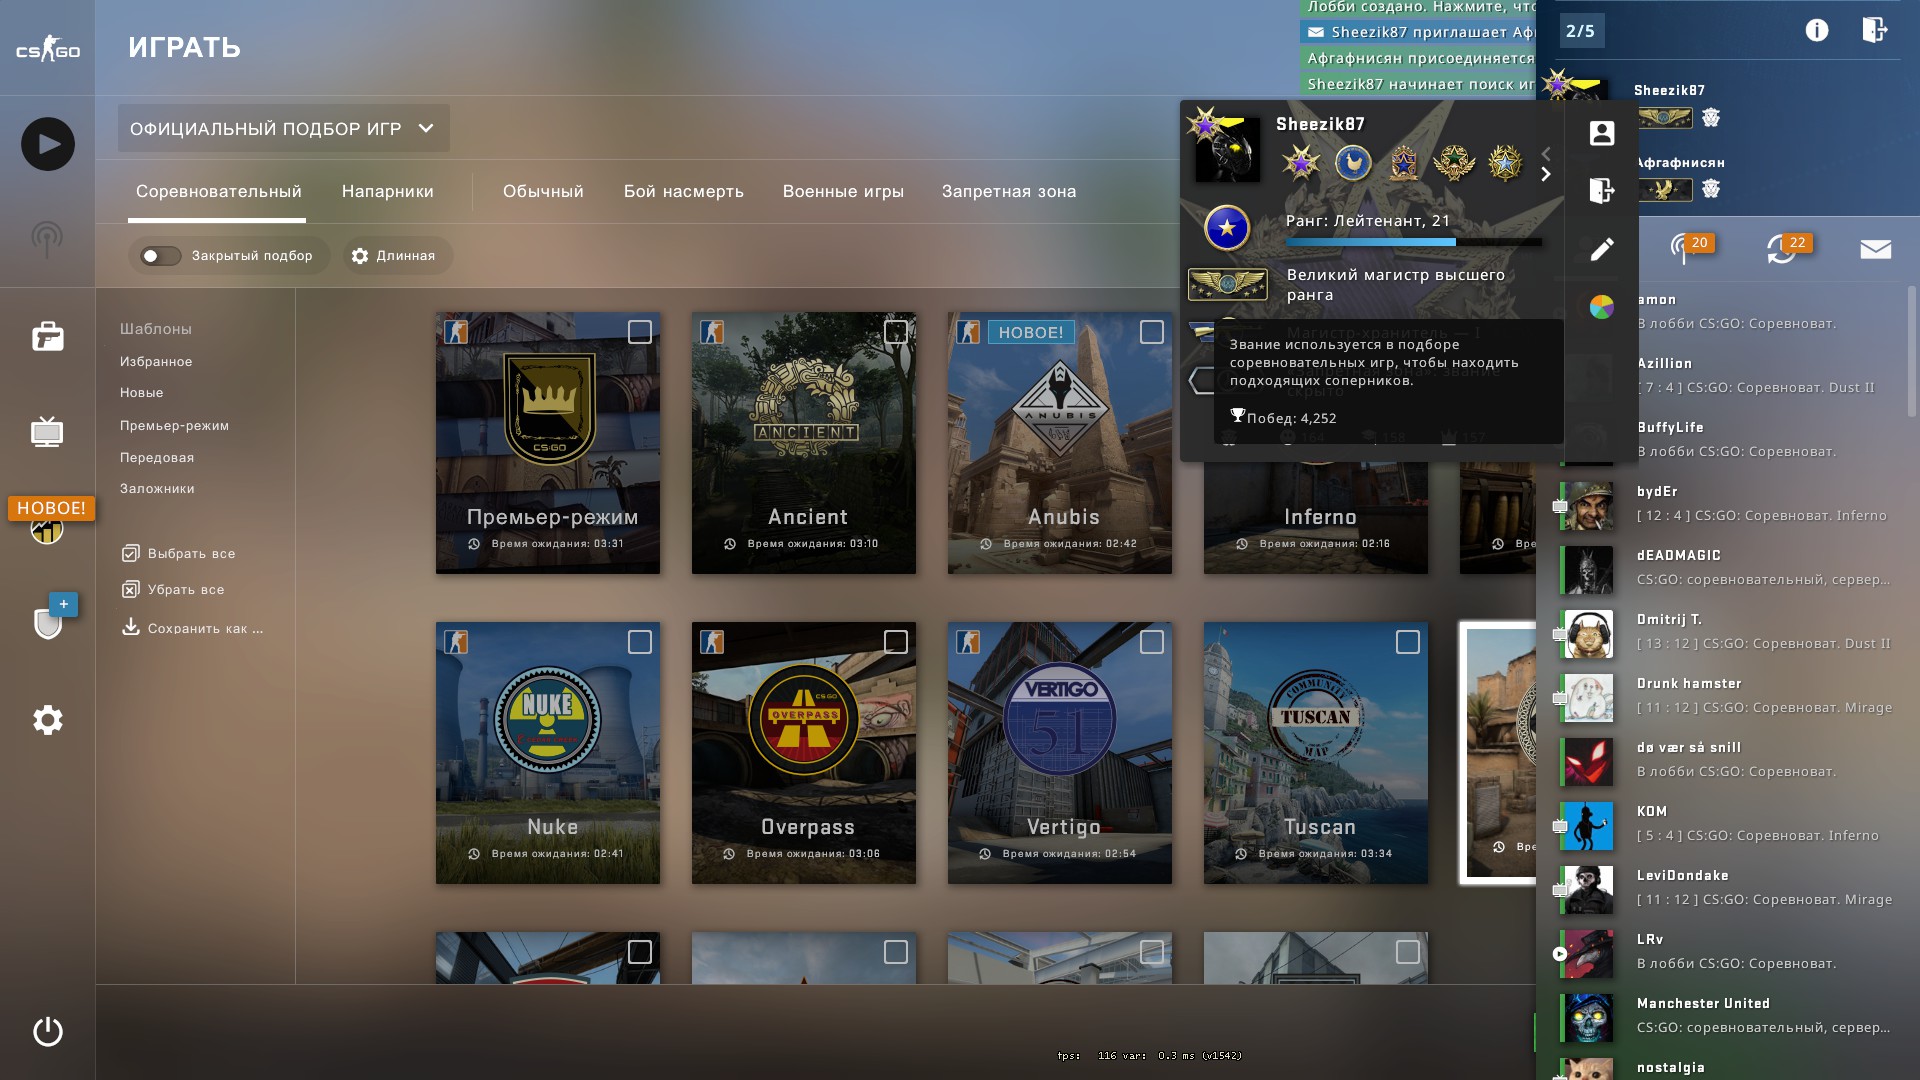Screen dimensions: 1920x1080
Task: Open the Watch TV icon in the sidebar
Action: coord(47,432)
